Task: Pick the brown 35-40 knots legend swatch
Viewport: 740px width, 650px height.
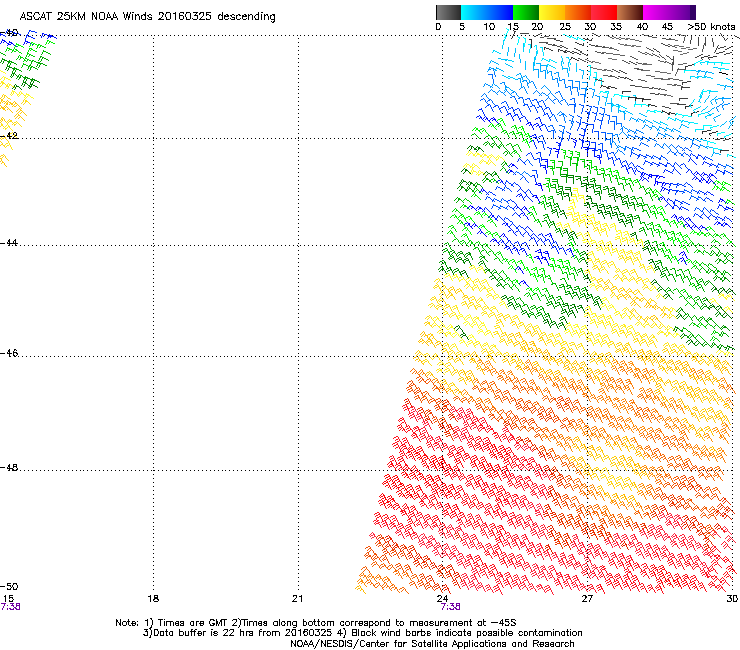Action: pos(630,12)
